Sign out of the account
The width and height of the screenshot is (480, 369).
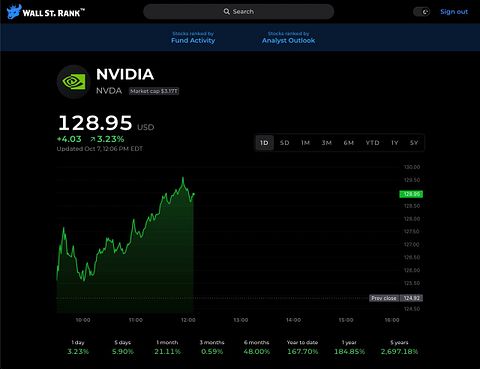pyautogui.click(x=454, y=12)
